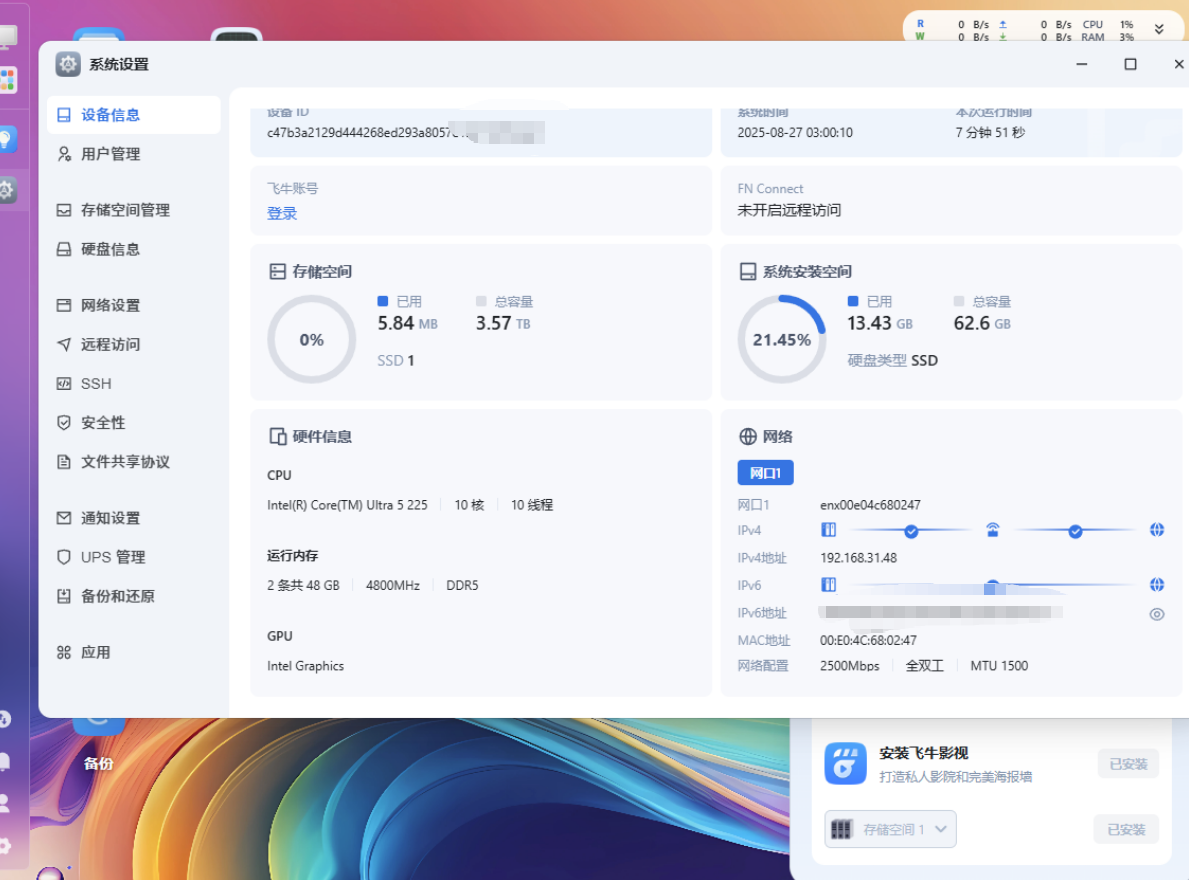Viewport: 1189px width, 880px height.
Task: Click the 网络 globe header icon
Action: tap(748, 437)
